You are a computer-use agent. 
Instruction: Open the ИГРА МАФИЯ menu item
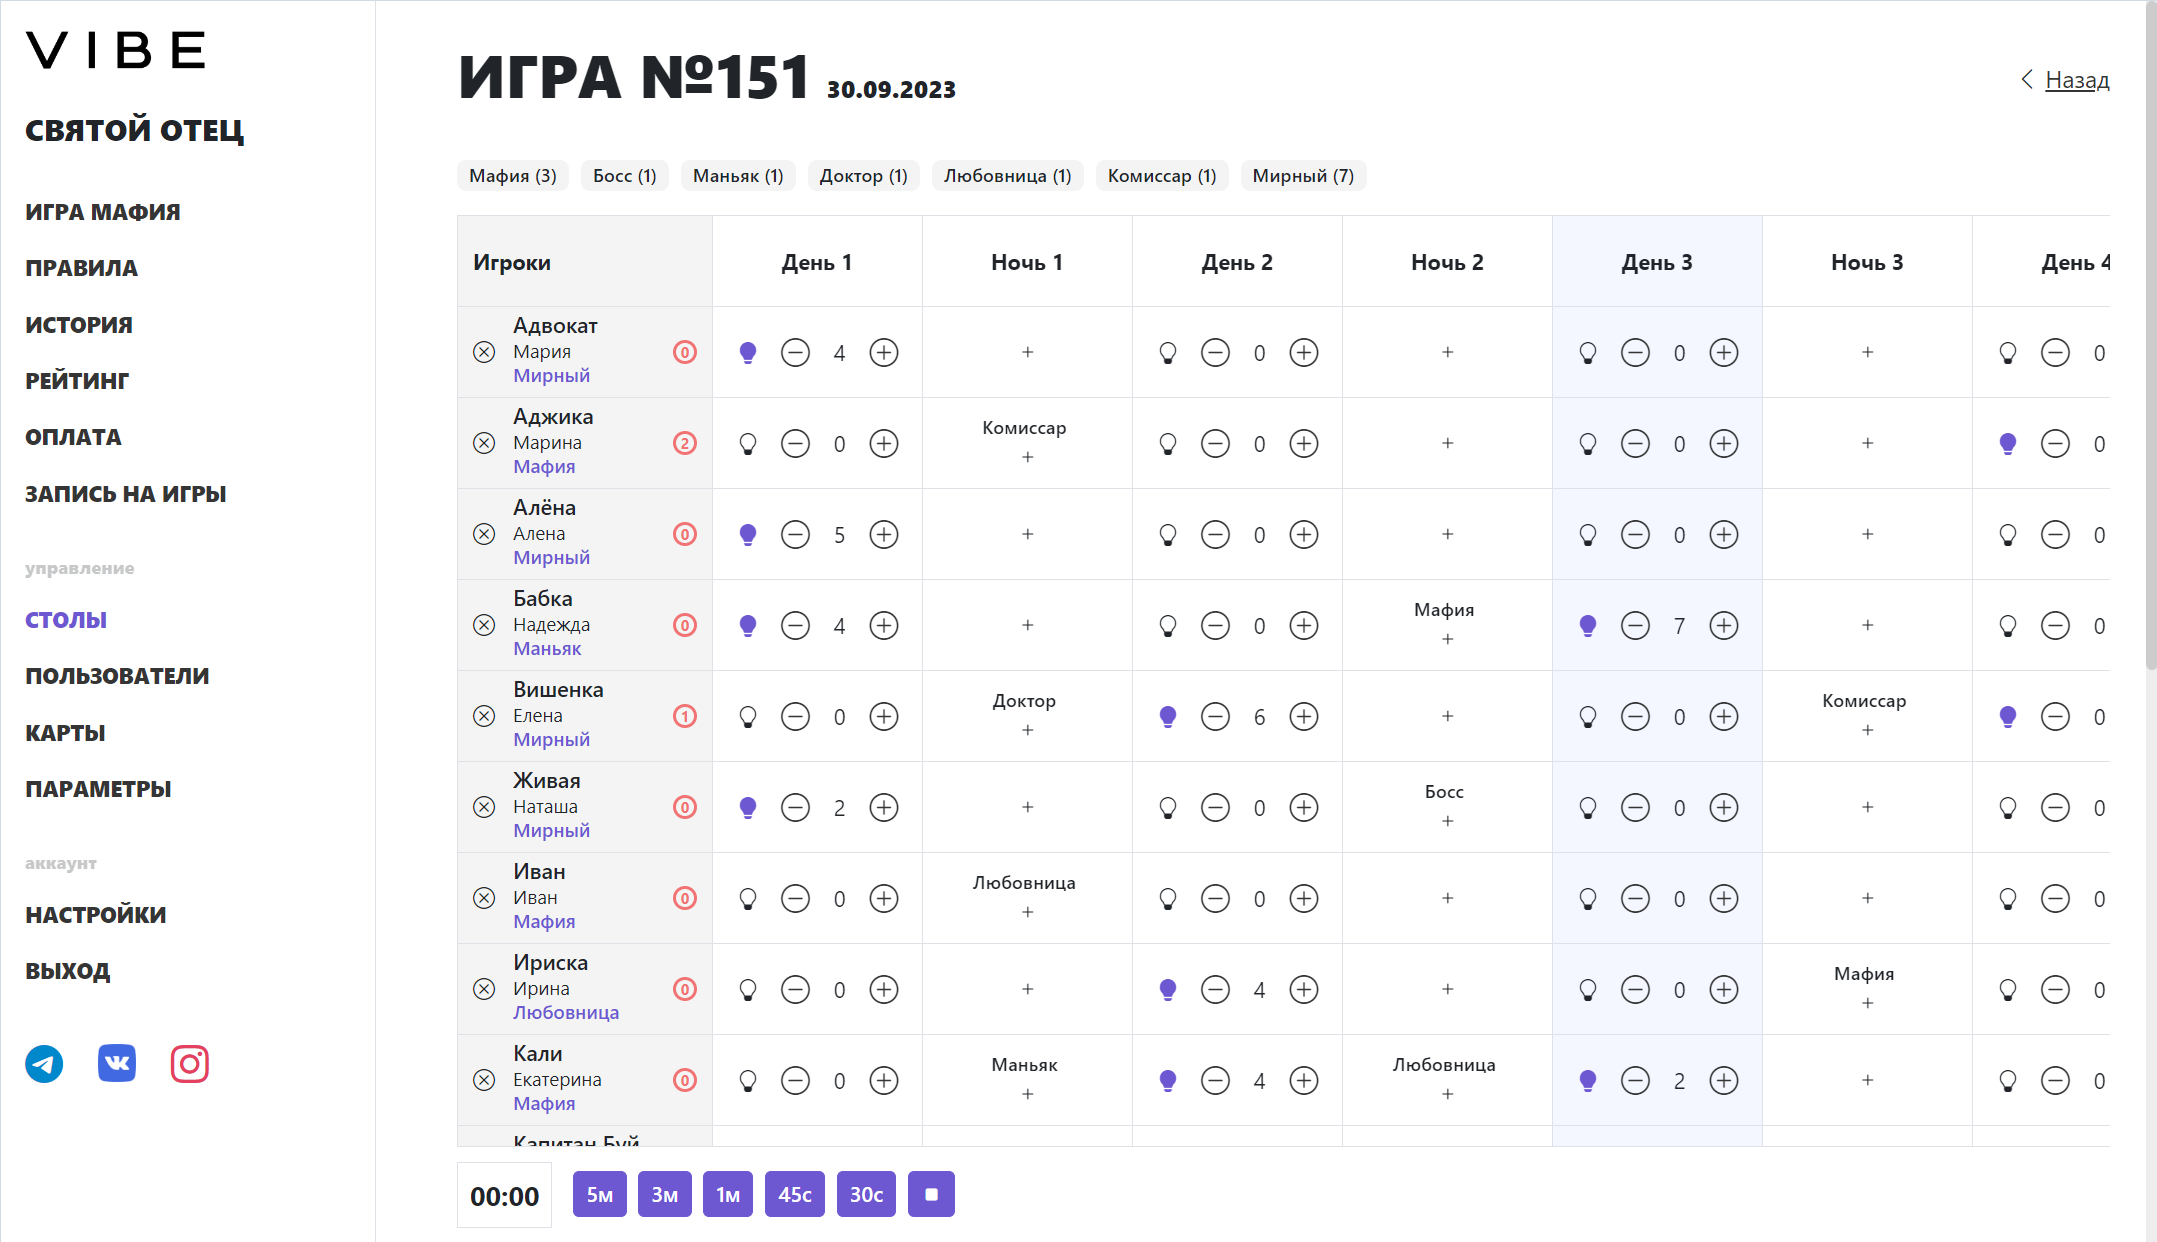pyautogui.click(x=103, y=212)
